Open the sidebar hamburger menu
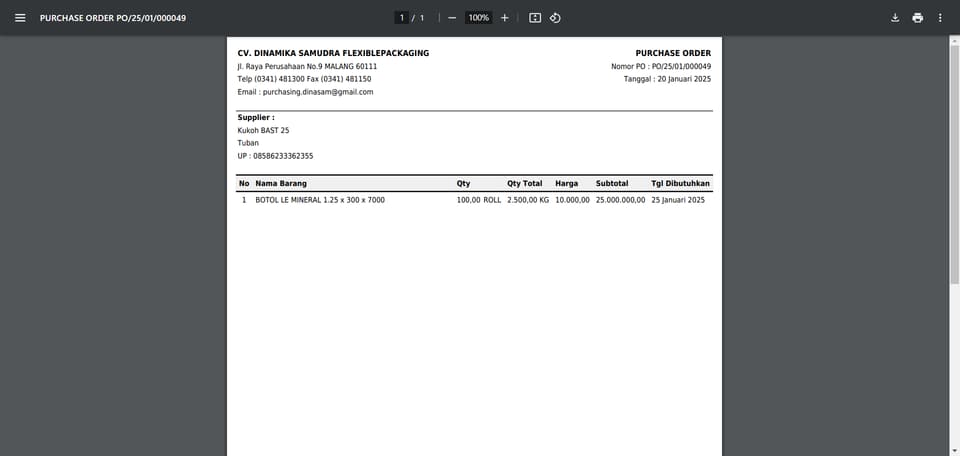960x456 pixels. coord(20,18)
